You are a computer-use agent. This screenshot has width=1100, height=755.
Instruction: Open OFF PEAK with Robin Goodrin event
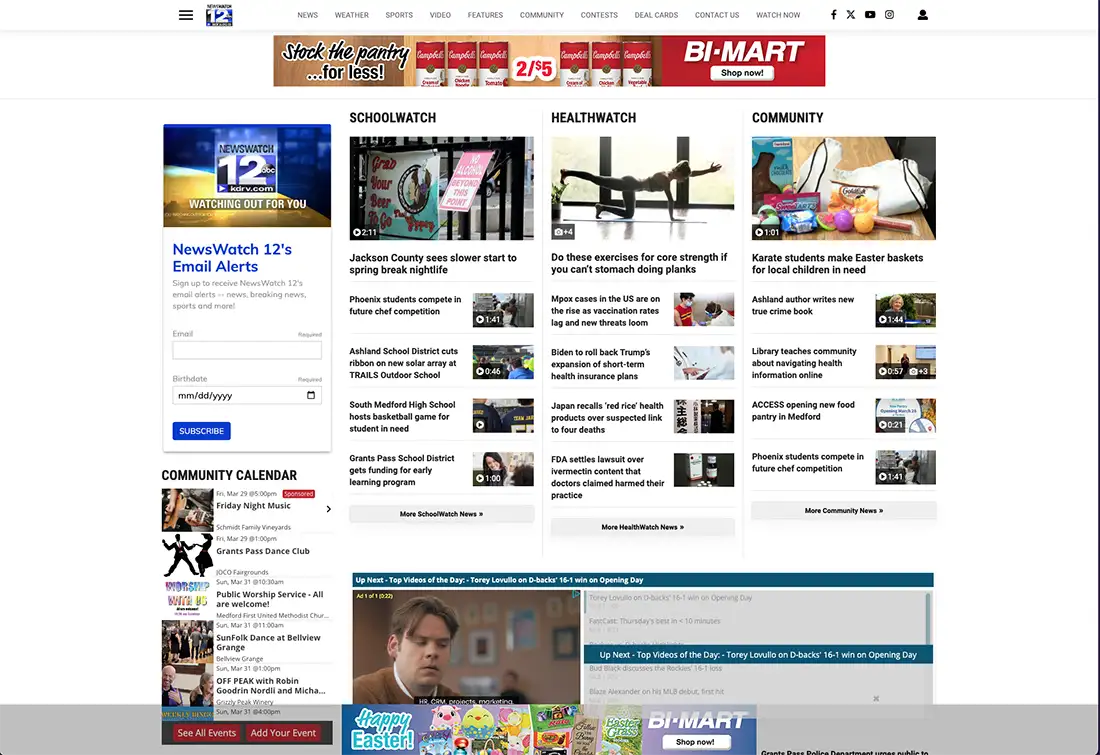[x=271, y=686]
